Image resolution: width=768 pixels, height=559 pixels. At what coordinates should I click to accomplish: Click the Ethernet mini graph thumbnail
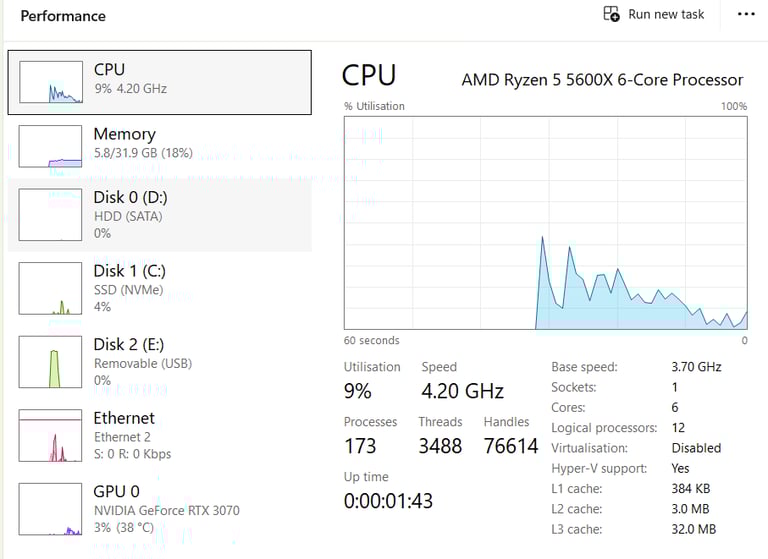click(x=50, y=436)
